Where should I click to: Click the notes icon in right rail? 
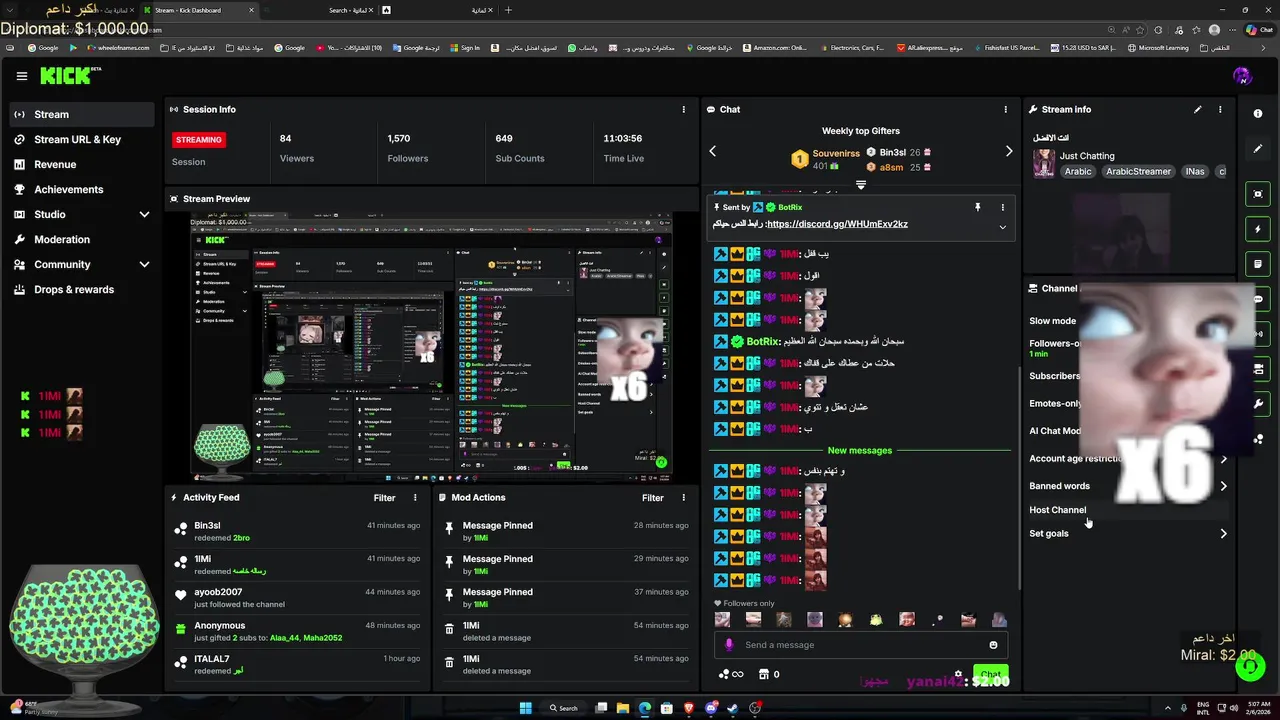pyautogui.click(x=1258, y=264)
